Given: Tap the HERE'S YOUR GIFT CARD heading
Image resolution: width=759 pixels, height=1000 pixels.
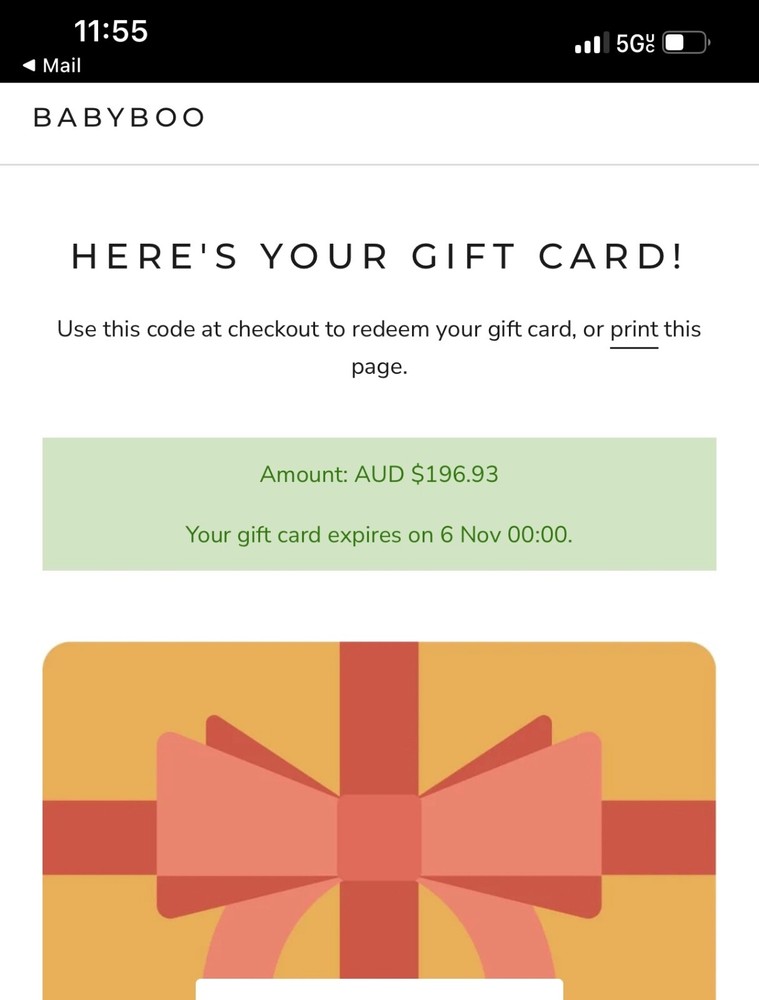Looking at the screenshot, I should click(379, 257).
